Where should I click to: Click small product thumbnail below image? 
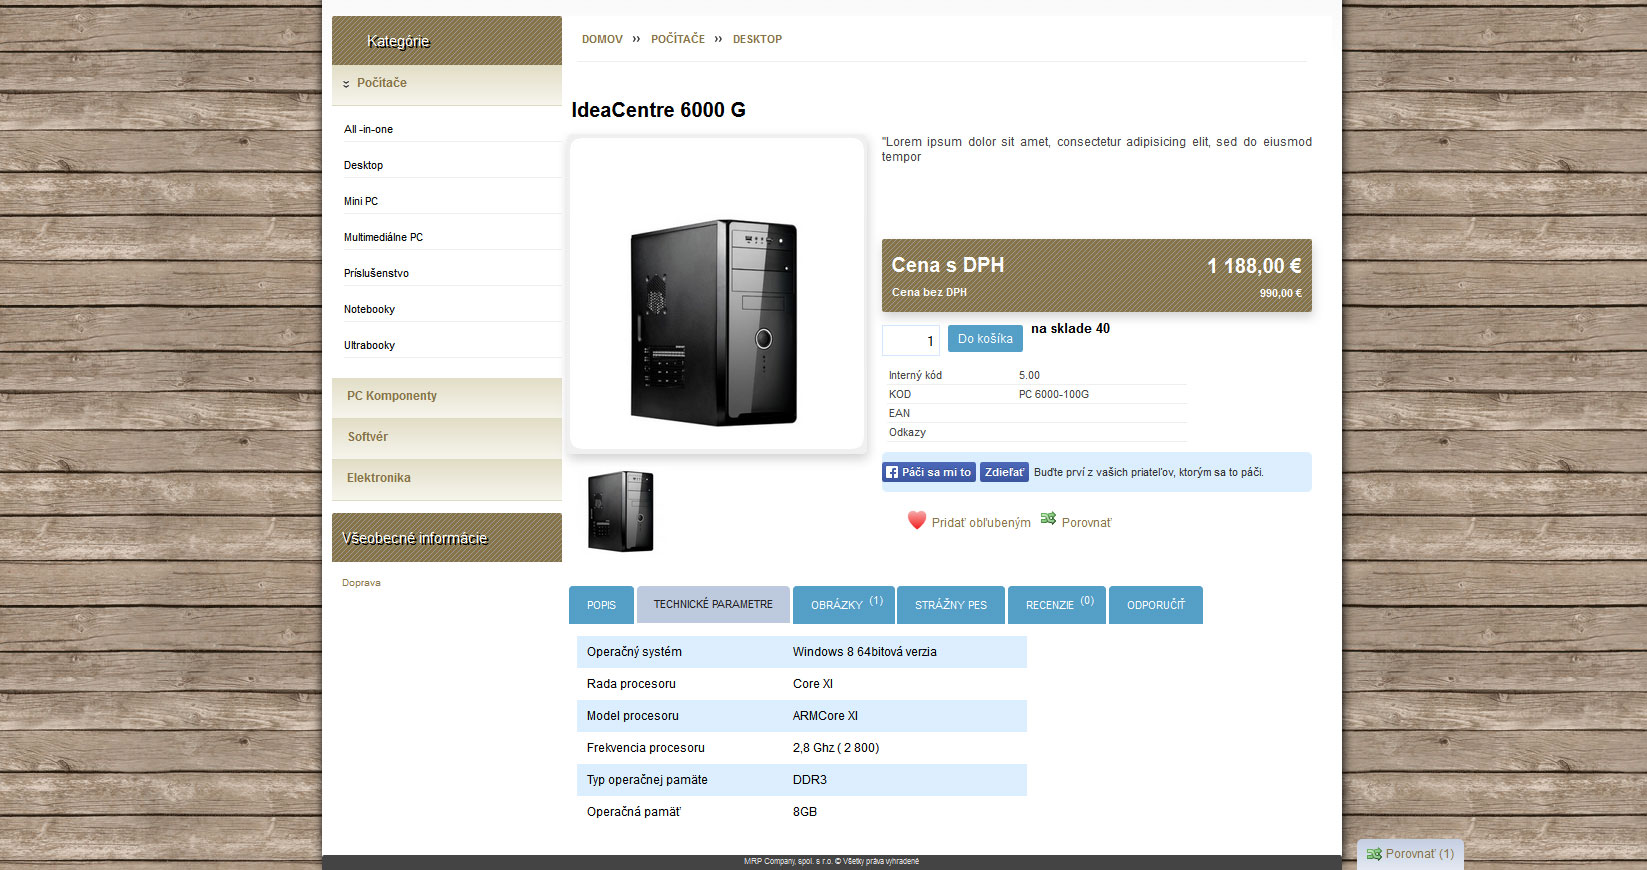pyautogui.click(x=621, y=511)
